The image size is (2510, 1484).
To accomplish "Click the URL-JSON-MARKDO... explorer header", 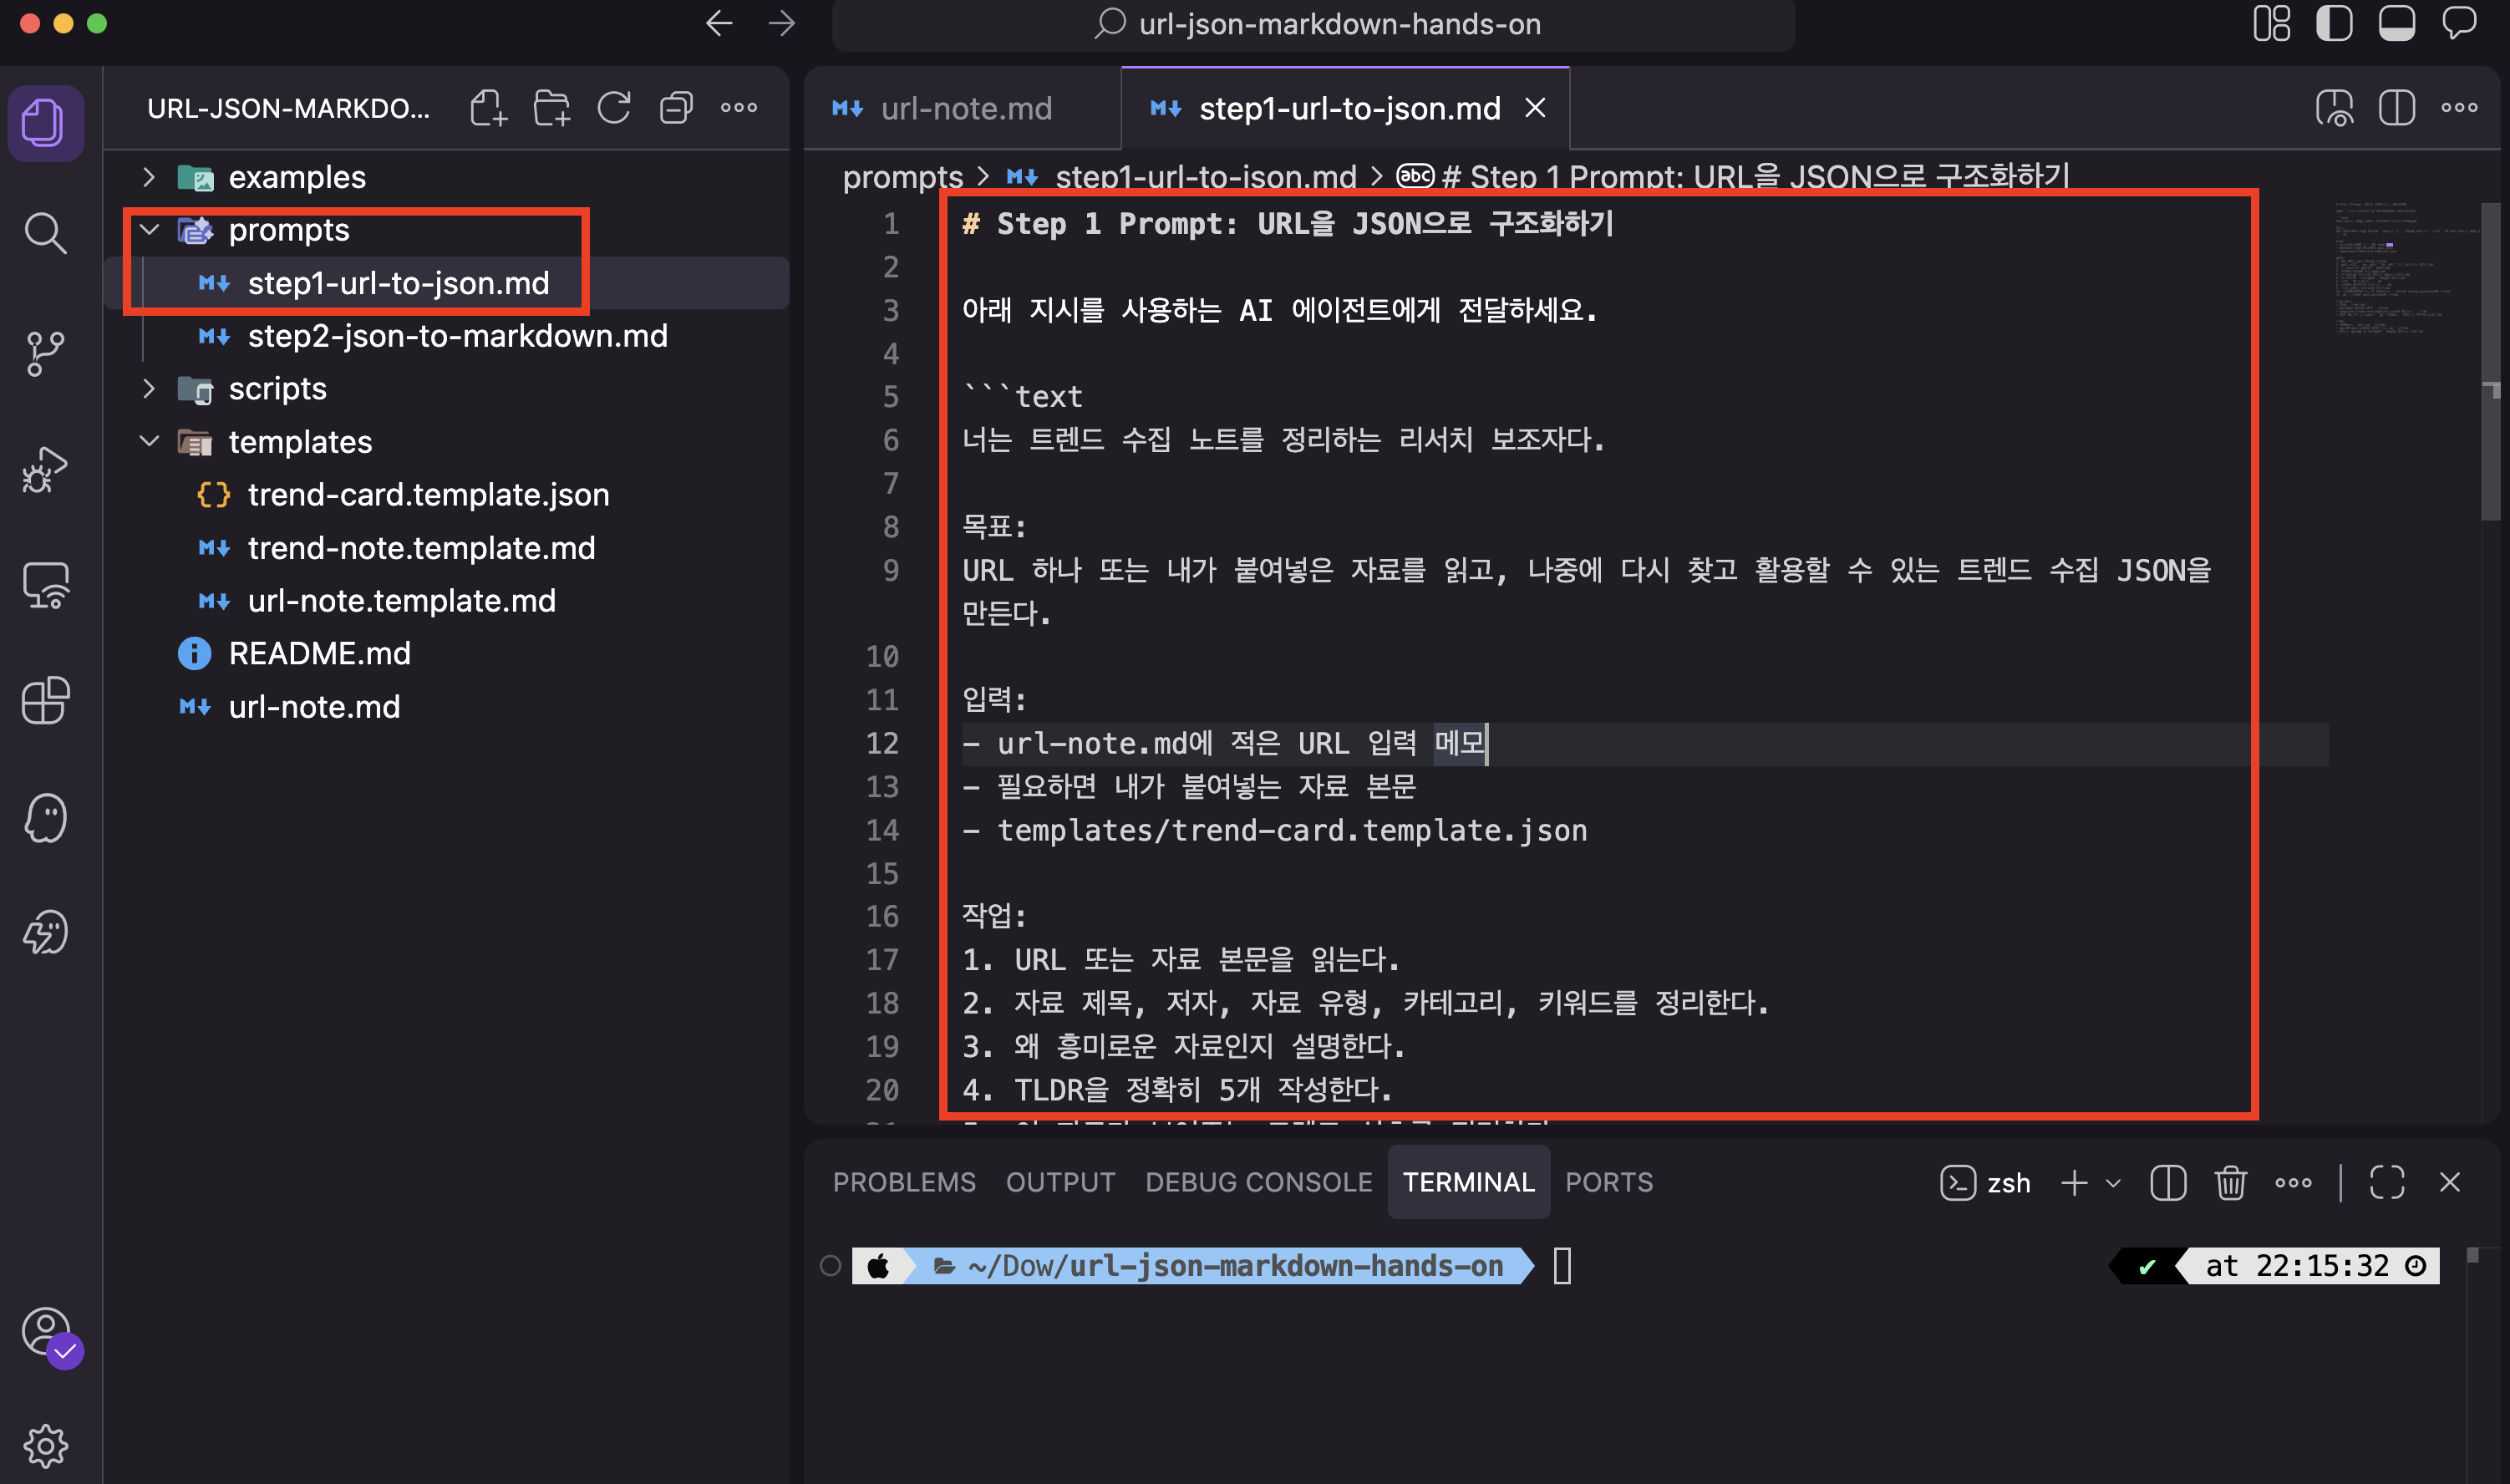I will tap(288, 108).
